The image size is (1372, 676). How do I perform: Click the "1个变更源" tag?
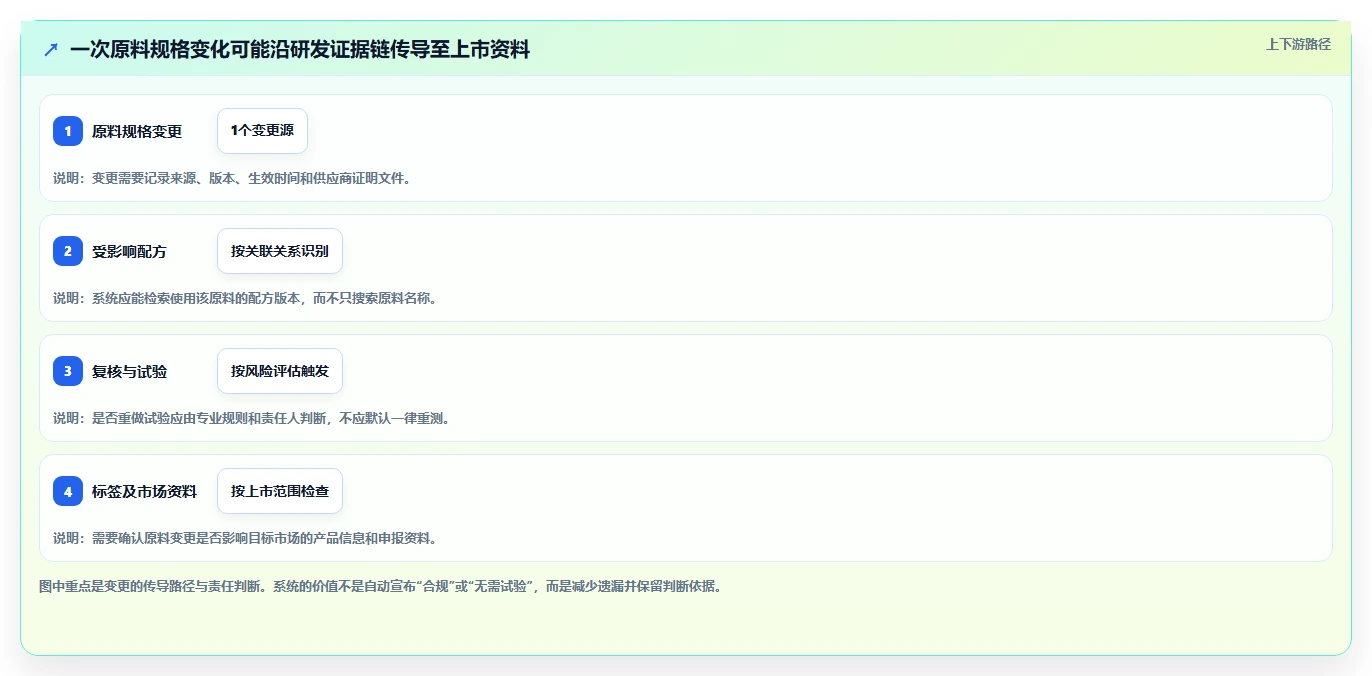(x=262, y=131)
